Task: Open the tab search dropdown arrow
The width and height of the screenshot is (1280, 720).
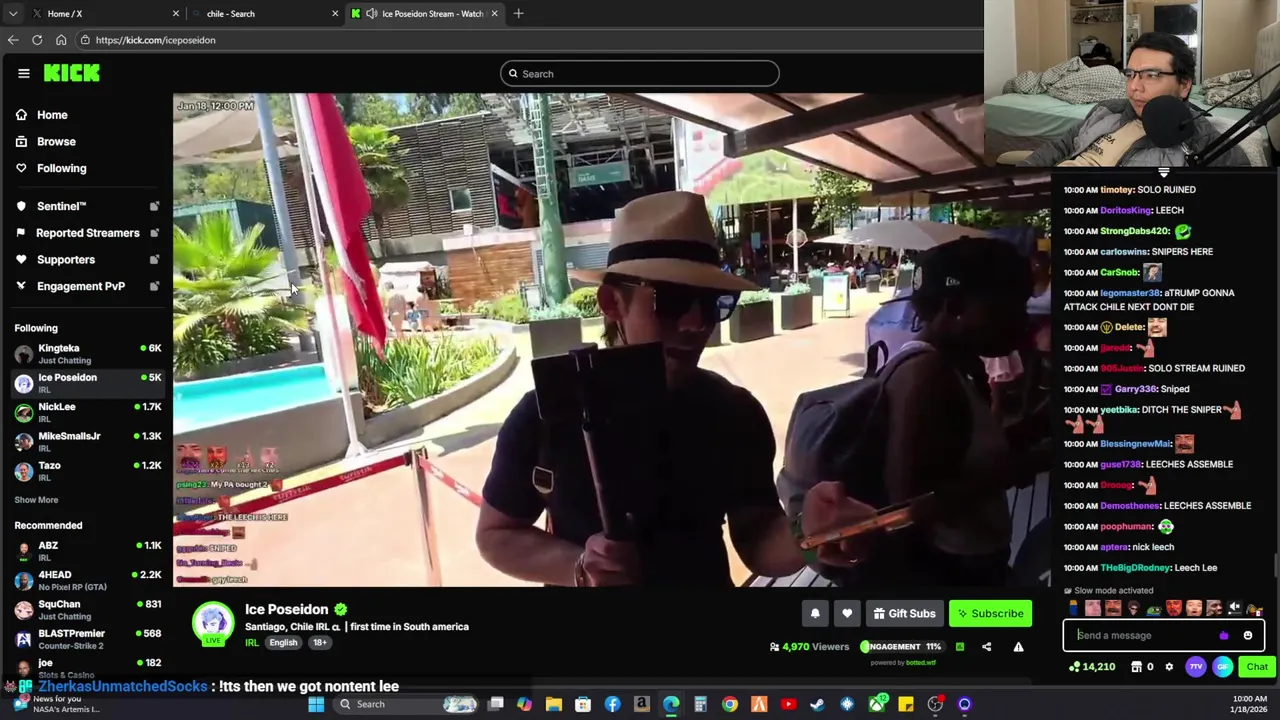Action: pyautogui.click(x=12, y=14)
